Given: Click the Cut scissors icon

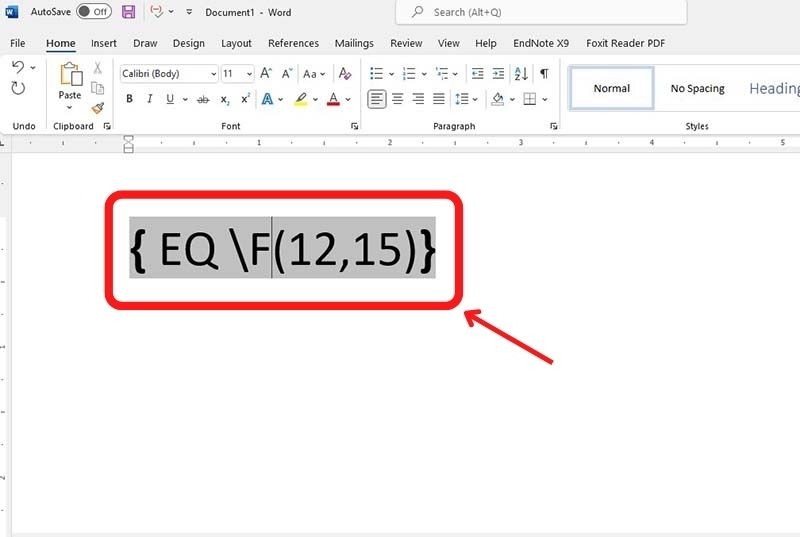Looking at the screenshot, I should pos(97,67).
